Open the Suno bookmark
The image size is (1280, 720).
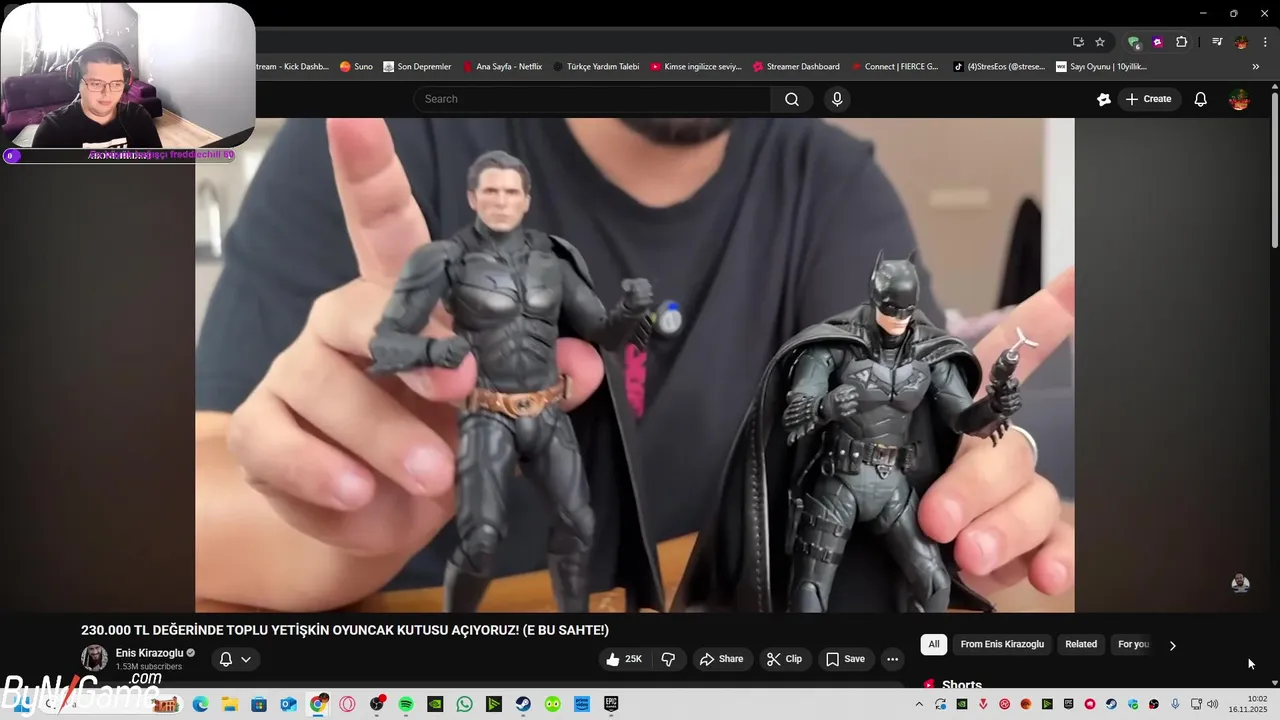pyautogui.click(x=356, y=67)
